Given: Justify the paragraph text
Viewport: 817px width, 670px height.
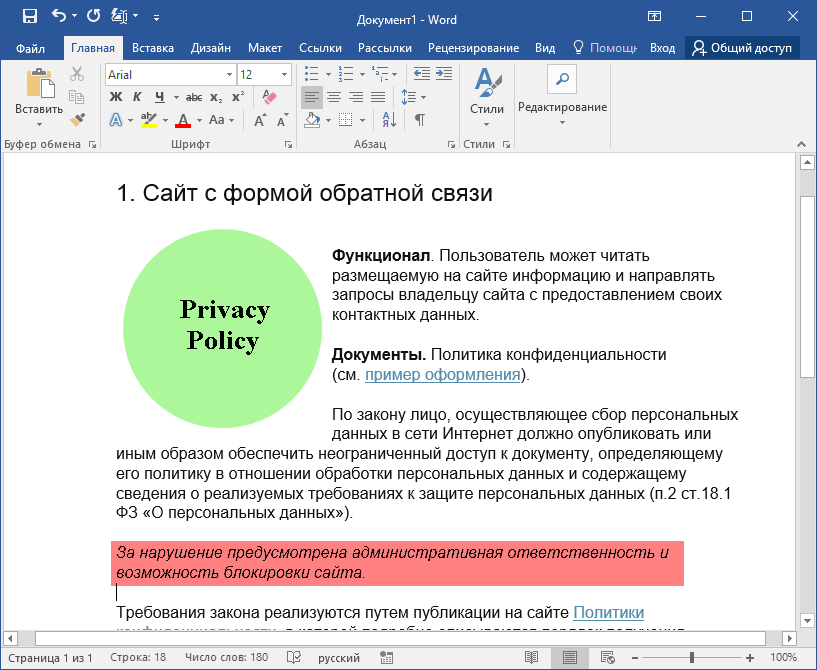Looking at the screenshot, I should [378, 97].
